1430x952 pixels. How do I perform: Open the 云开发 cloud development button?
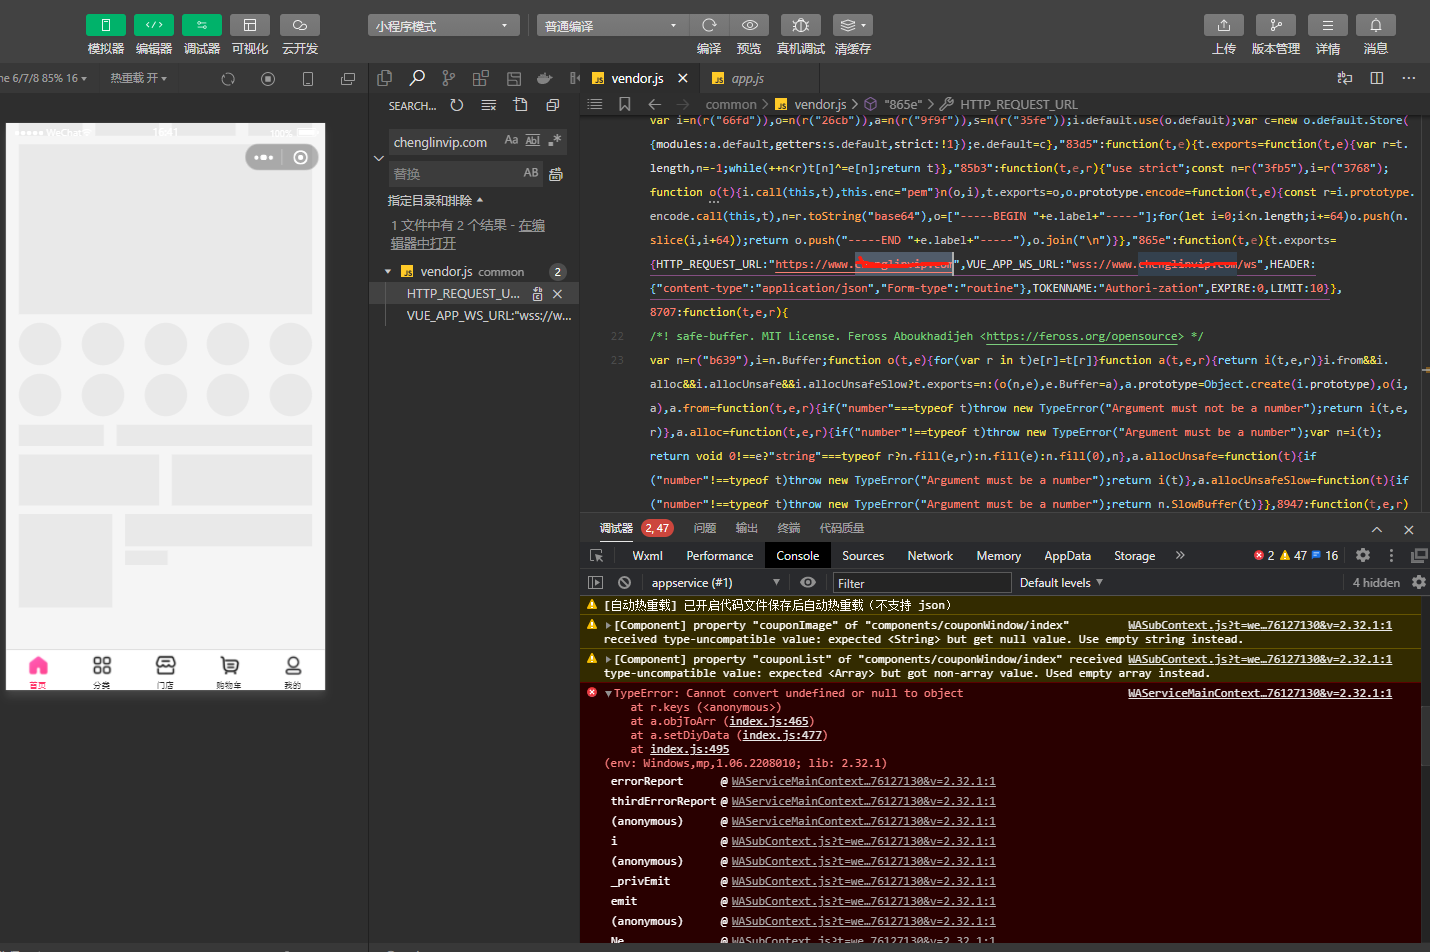coord(300,25)
